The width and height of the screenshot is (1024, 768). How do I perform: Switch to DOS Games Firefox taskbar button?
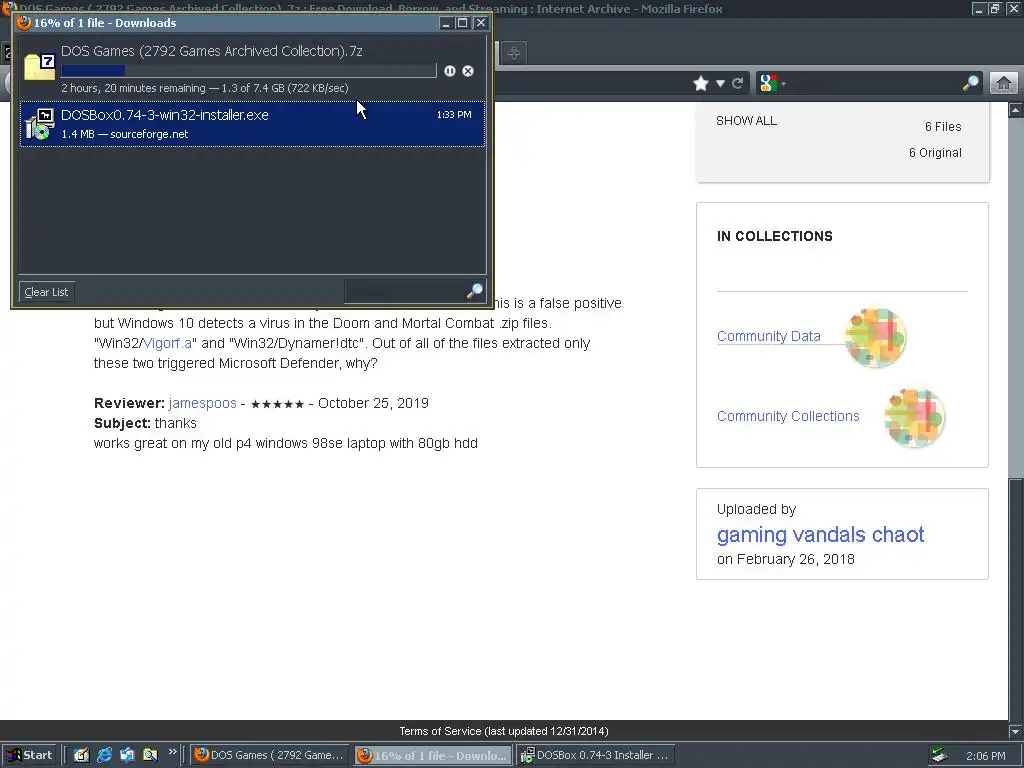pyautogui.click(x=270, y=756)
